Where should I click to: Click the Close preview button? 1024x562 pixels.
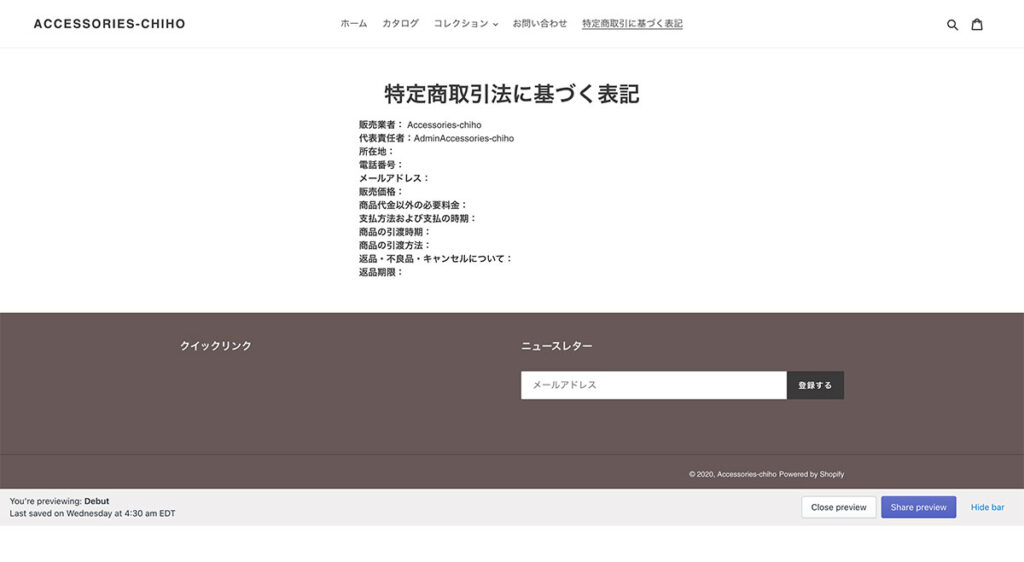839,507
